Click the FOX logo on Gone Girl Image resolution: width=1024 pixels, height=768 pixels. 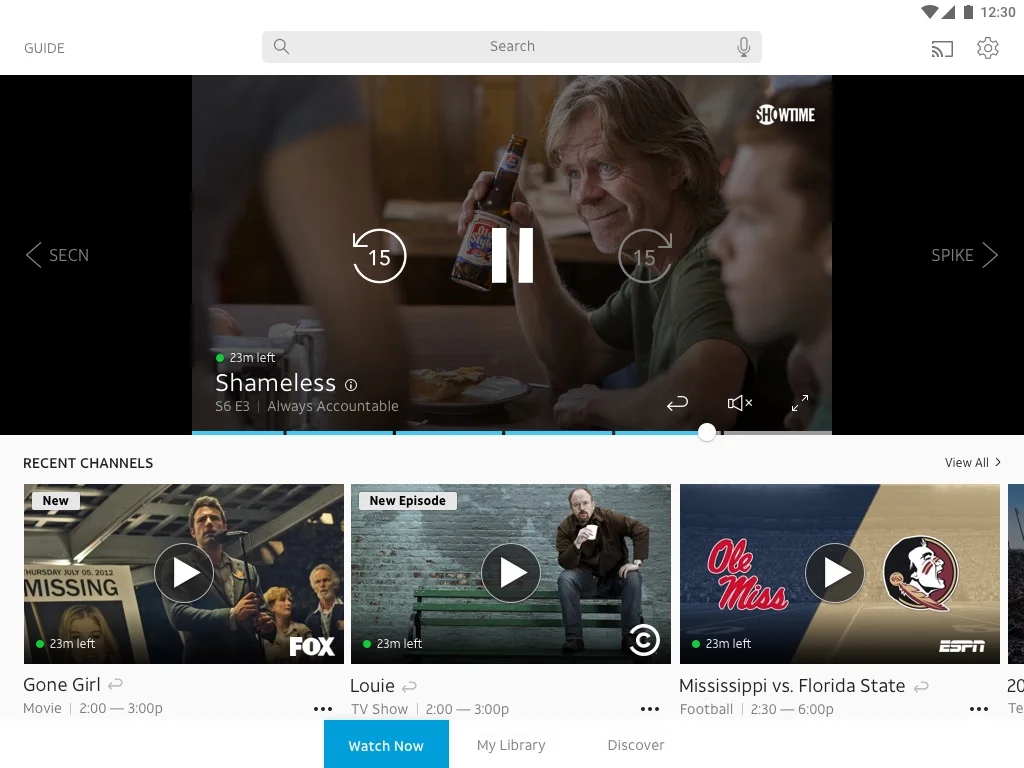(312, 646)
